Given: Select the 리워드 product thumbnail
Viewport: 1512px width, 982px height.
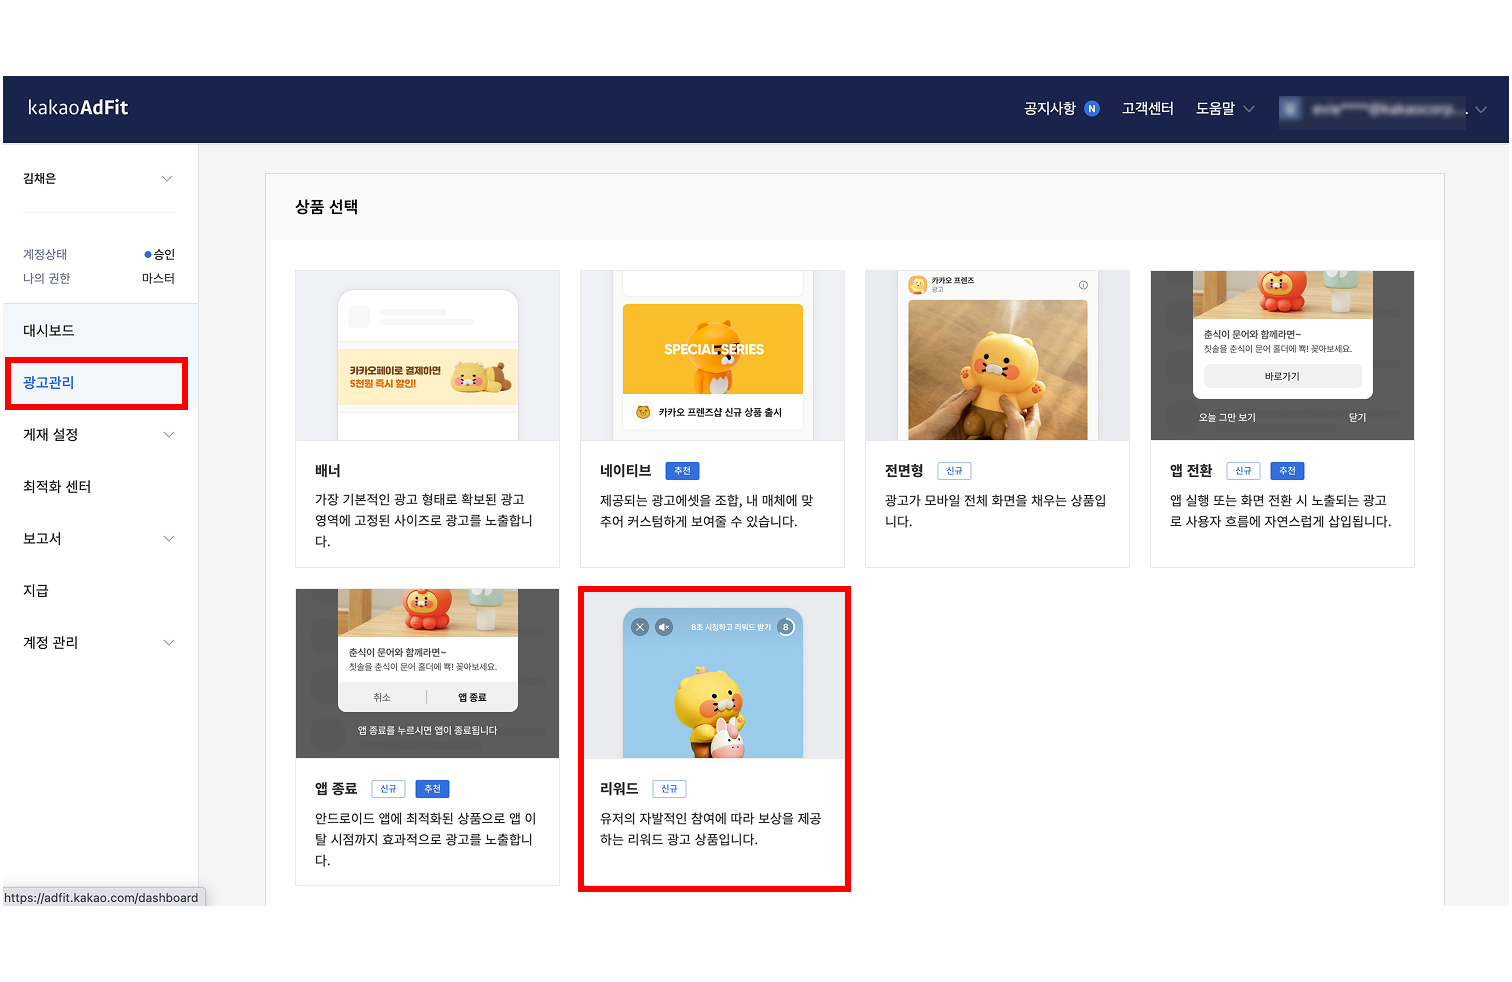Looking at the screenshot, I should [712, 673].
